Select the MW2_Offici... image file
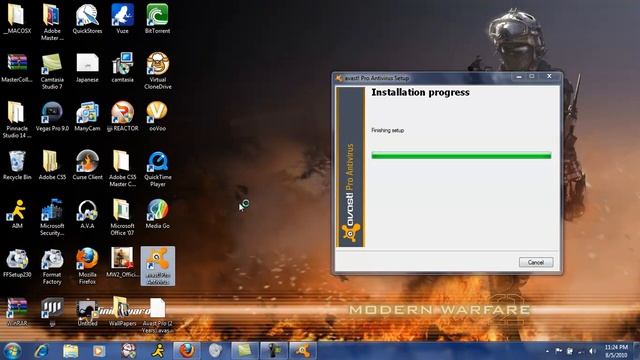Image resolution: width=640 pixels, height=360 pixels. coord(122,262)
